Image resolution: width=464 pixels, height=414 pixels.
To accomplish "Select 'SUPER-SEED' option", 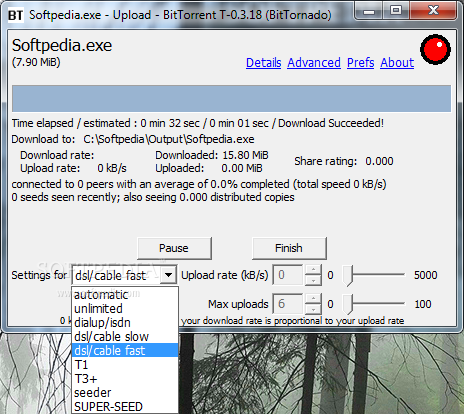I will 125,407.
